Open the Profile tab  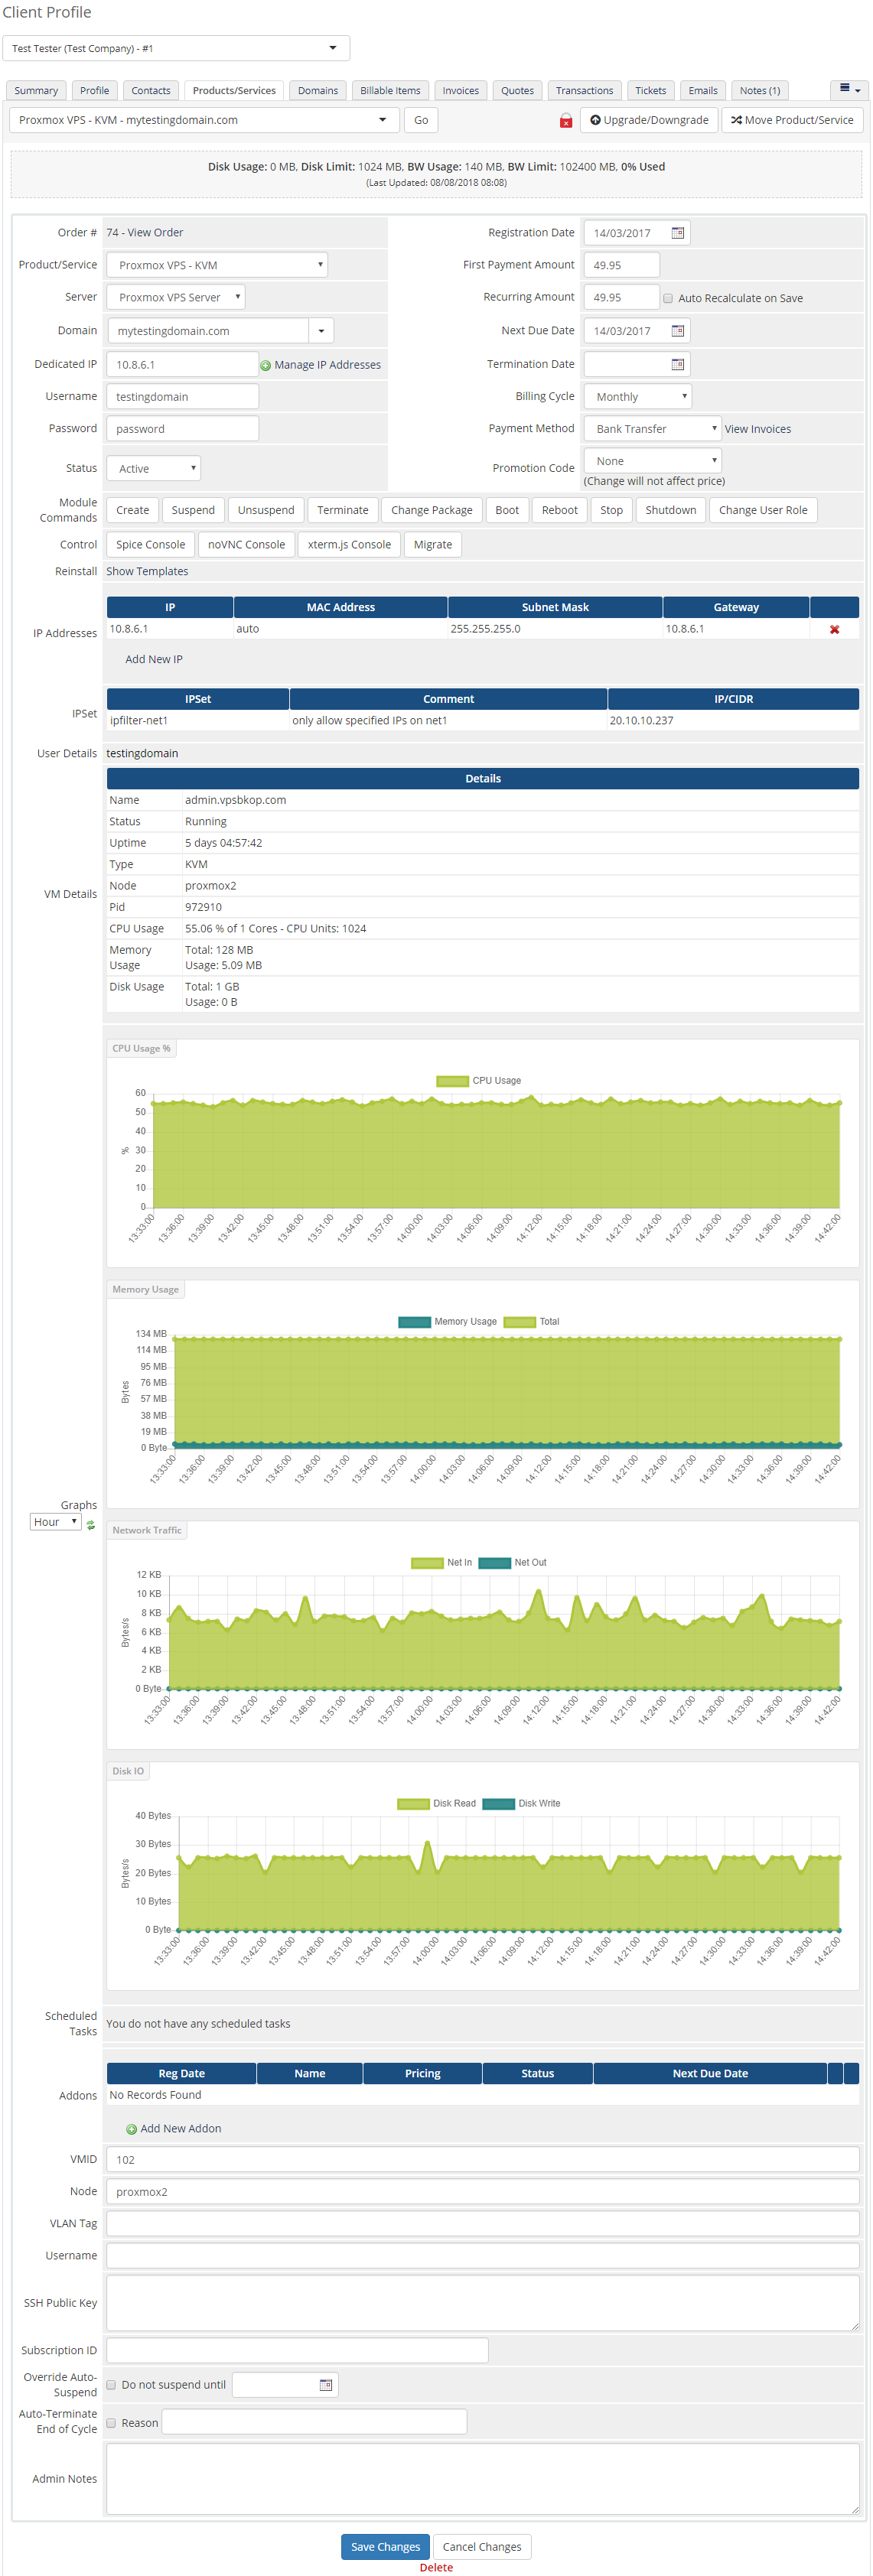(x=94, y=91)
